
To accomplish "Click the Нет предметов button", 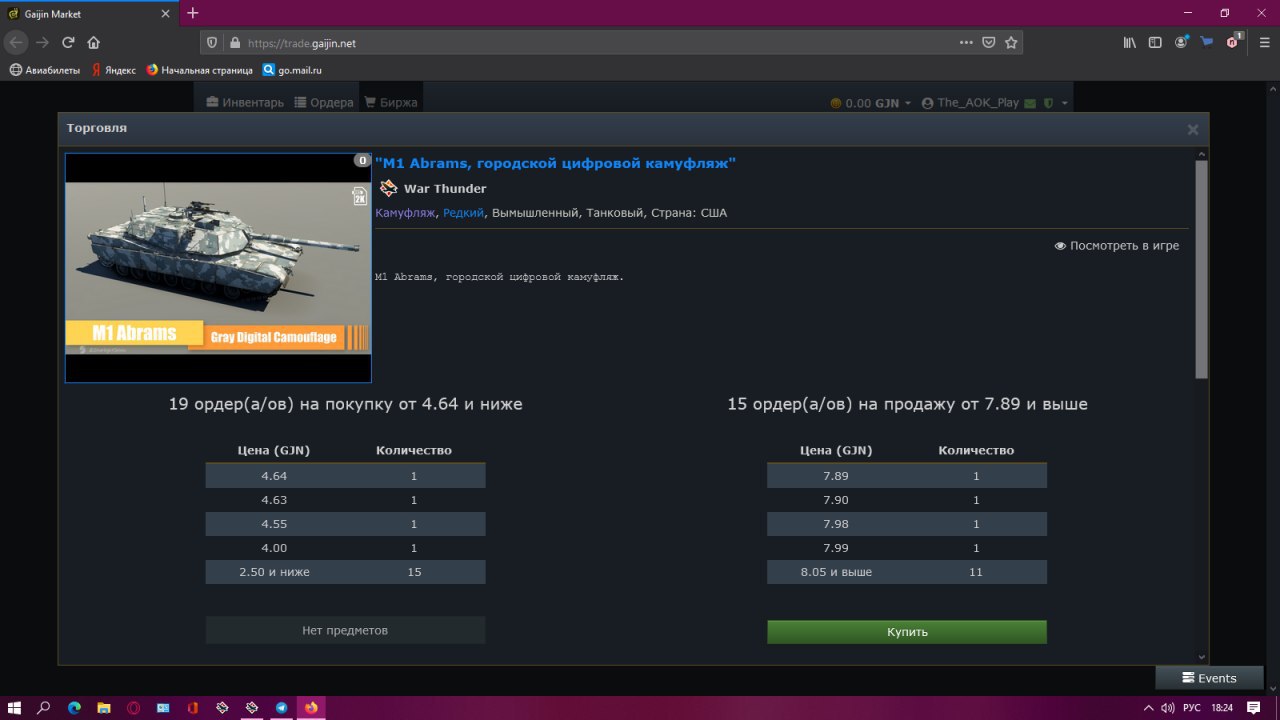I will click(x=345, y=630).
